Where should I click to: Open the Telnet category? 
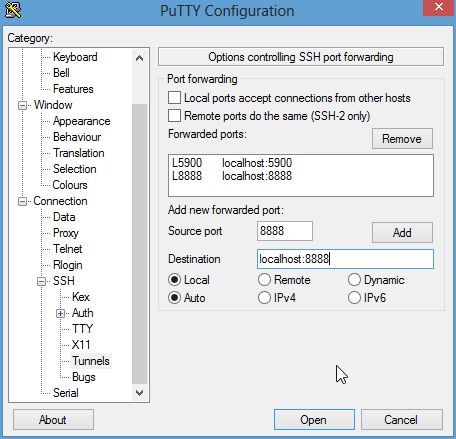(x=68, y=249)
